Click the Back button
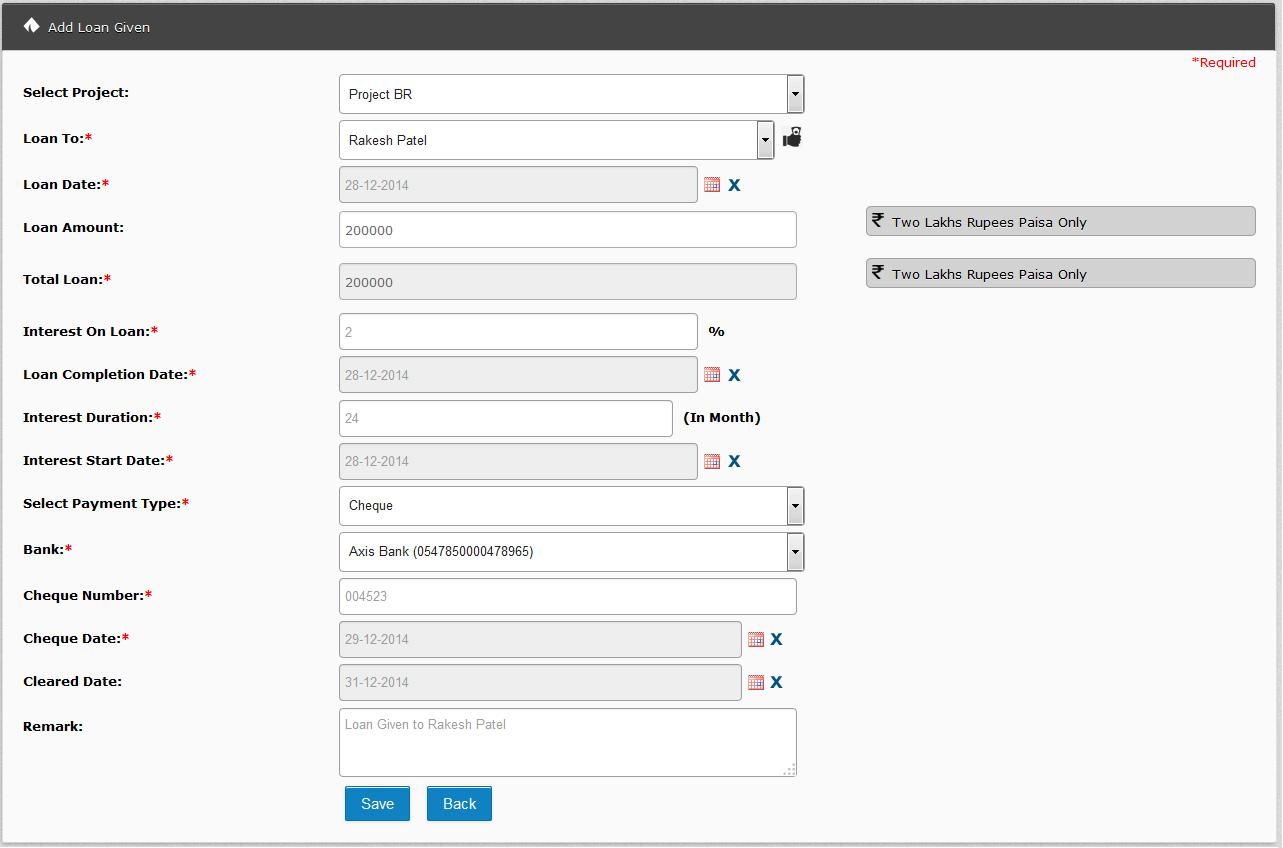 click(x=459, y=804)
